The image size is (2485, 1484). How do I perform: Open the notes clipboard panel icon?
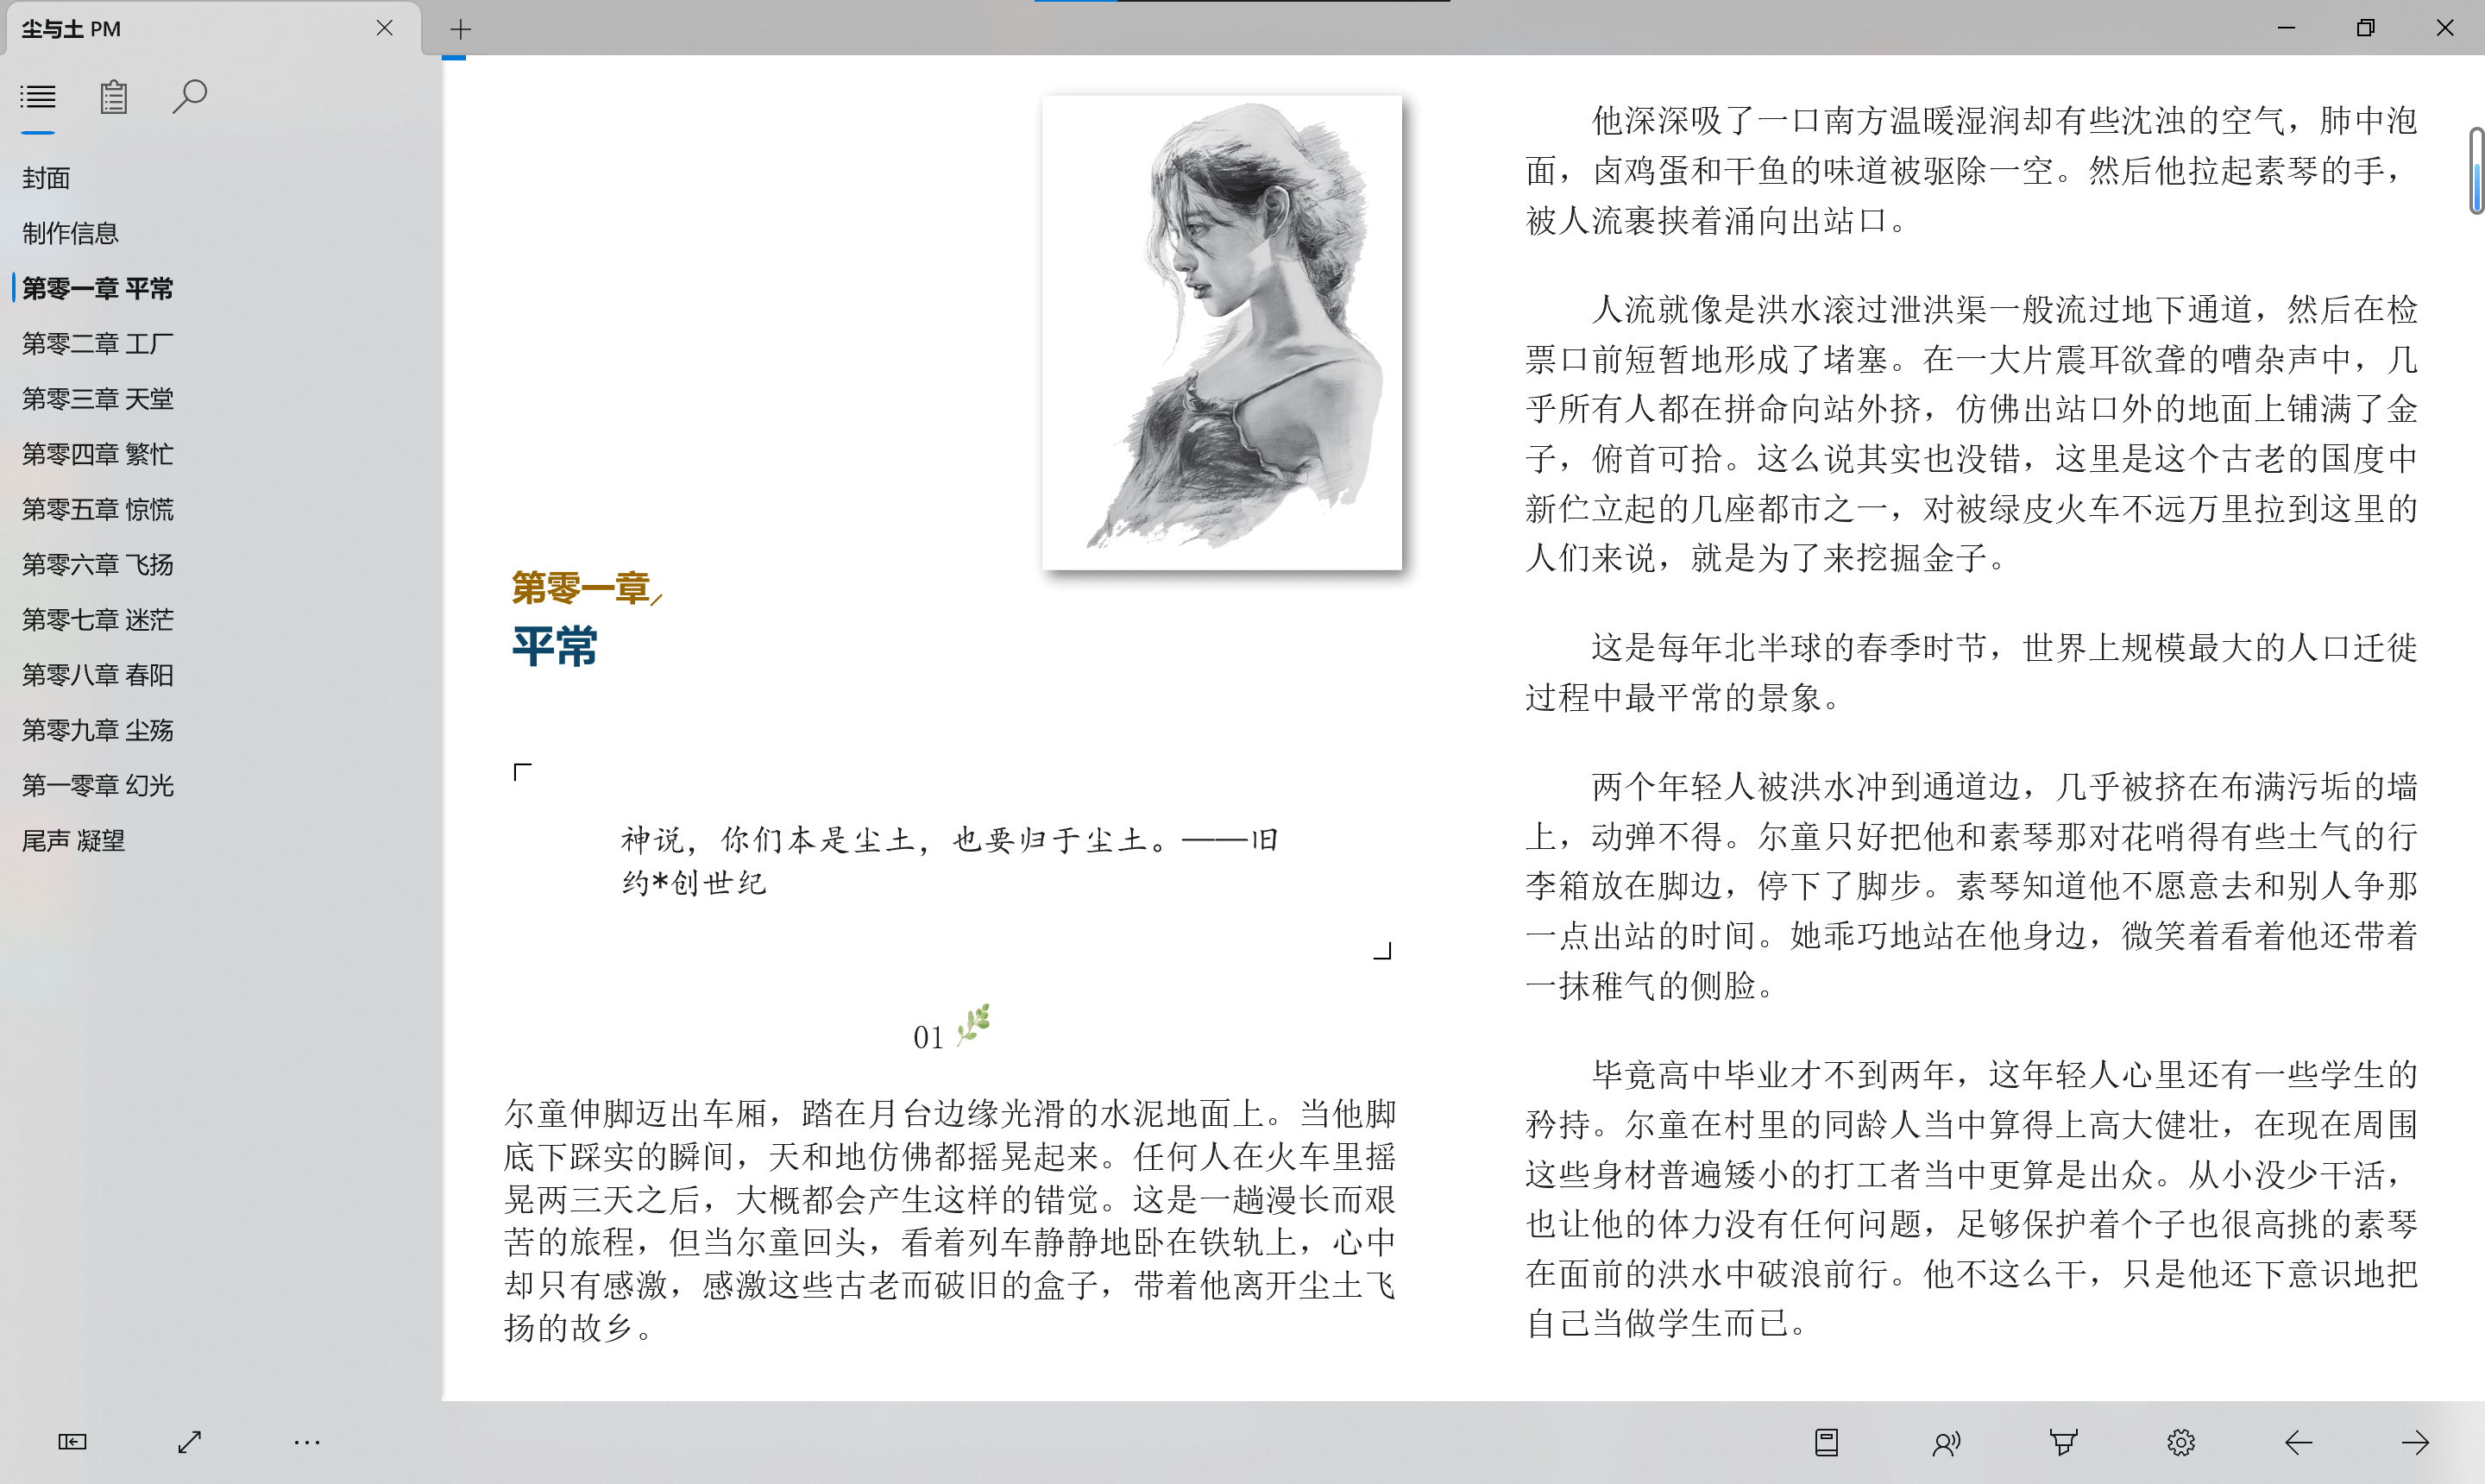pyautogui.click(x=113, y=97)
